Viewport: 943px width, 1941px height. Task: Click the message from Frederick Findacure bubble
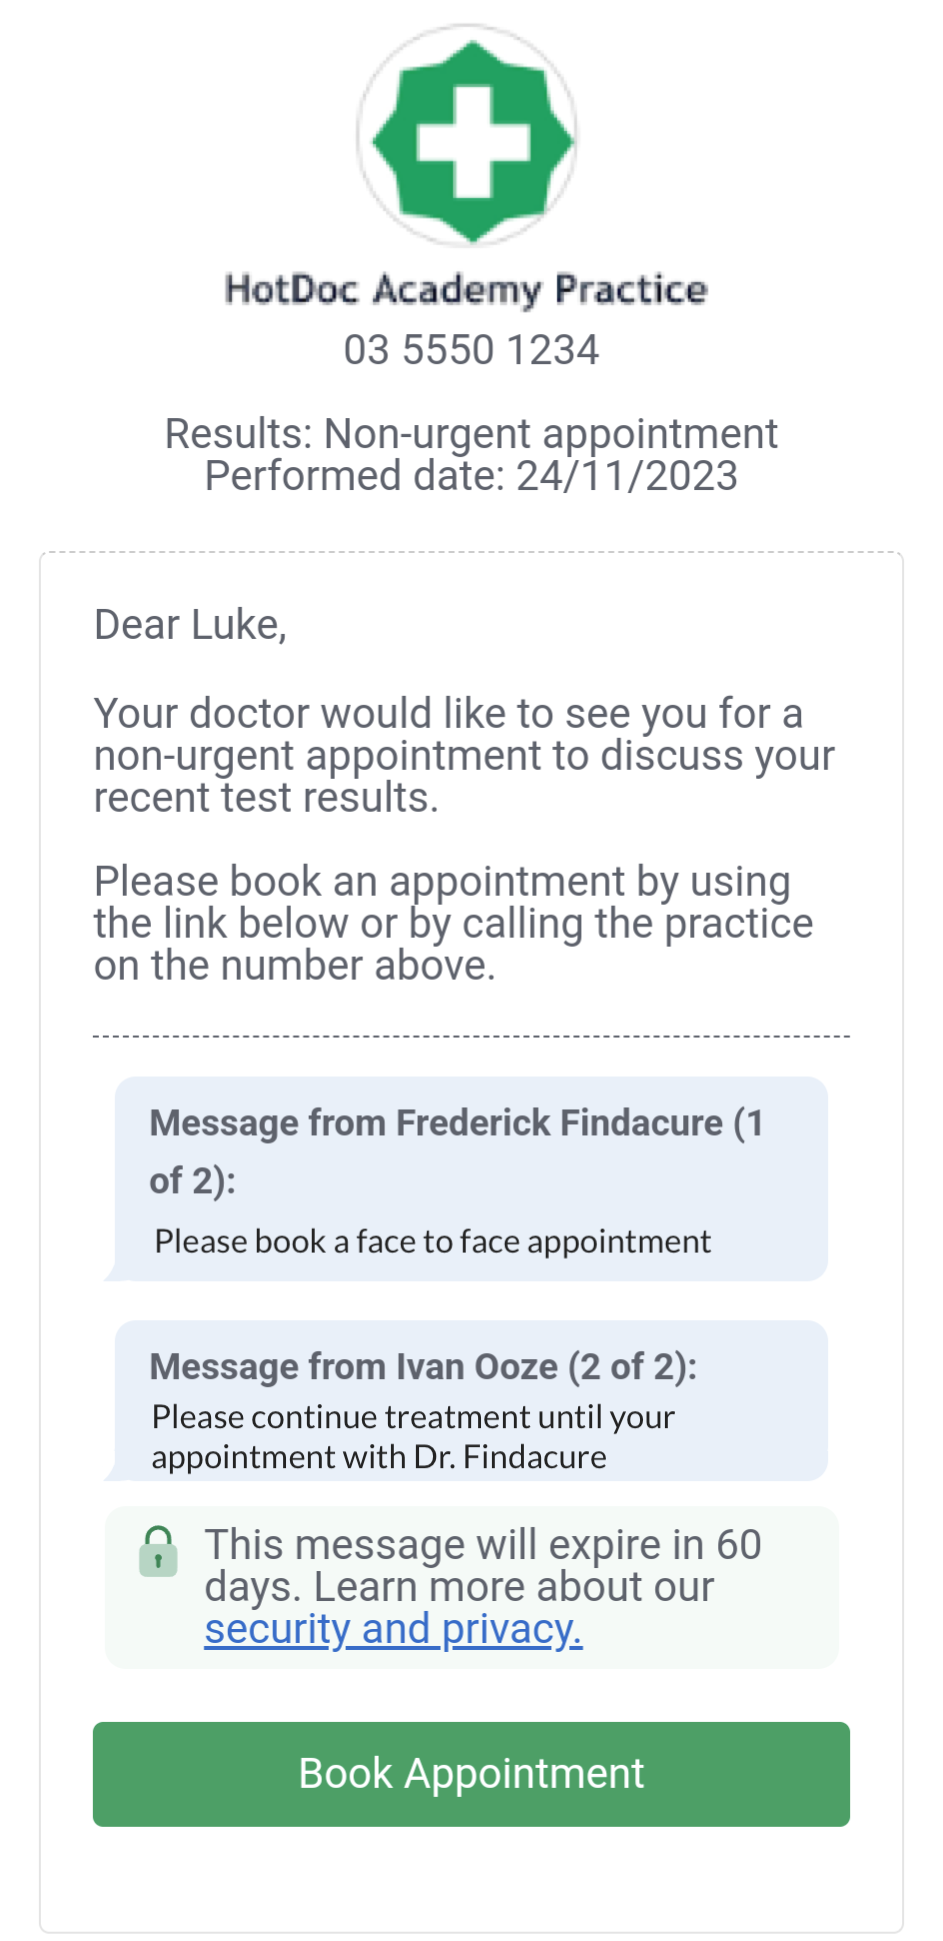click(x=470, y=1179)
